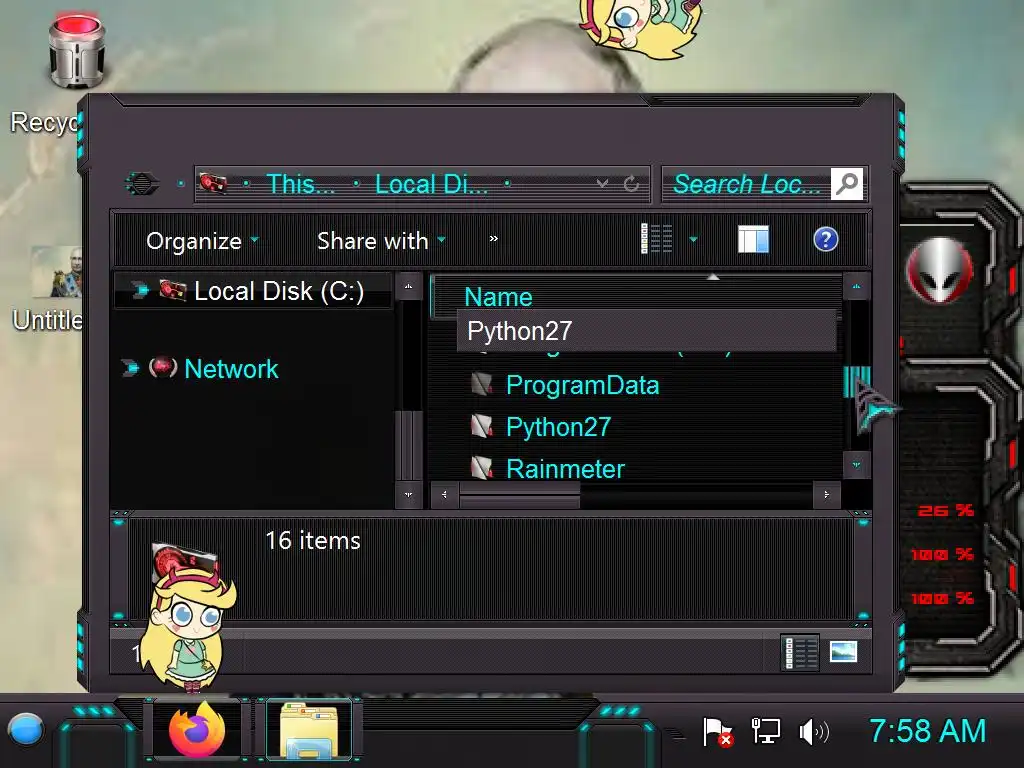Viewport: 1024px width, 768px height.
Task: Open the volume tray icon
Action: [814, 732]
